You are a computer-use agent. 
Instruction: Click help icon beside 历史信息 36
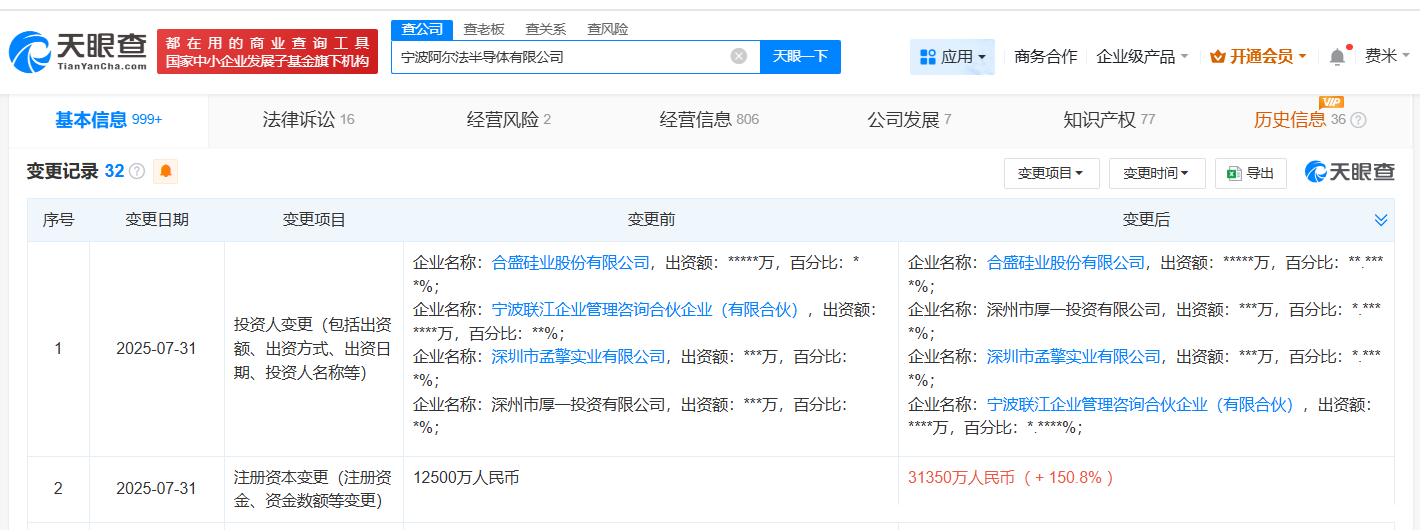point(1358,120)
